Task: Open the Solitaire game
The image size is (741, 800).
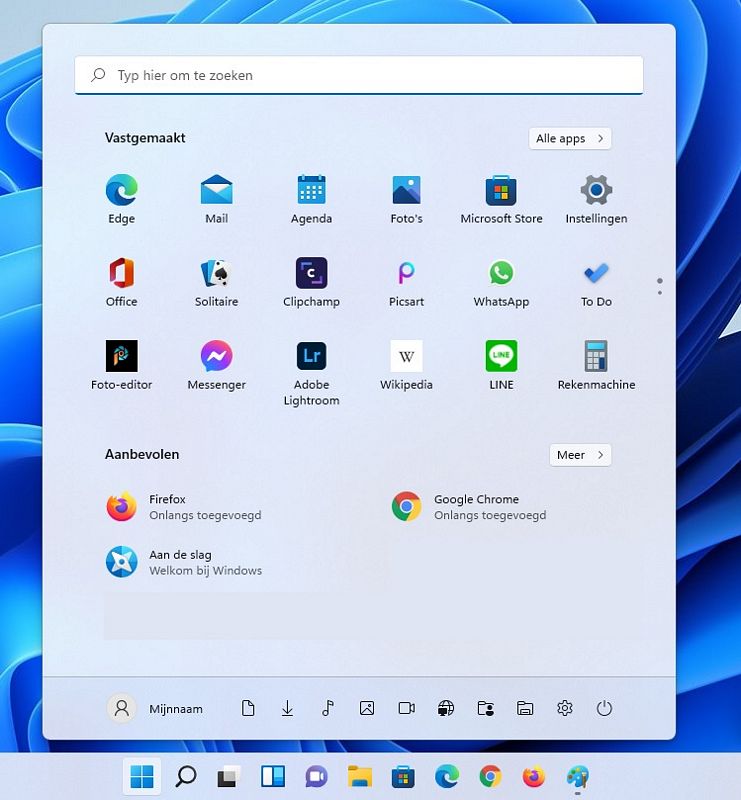Action: [x=216, y=282]
